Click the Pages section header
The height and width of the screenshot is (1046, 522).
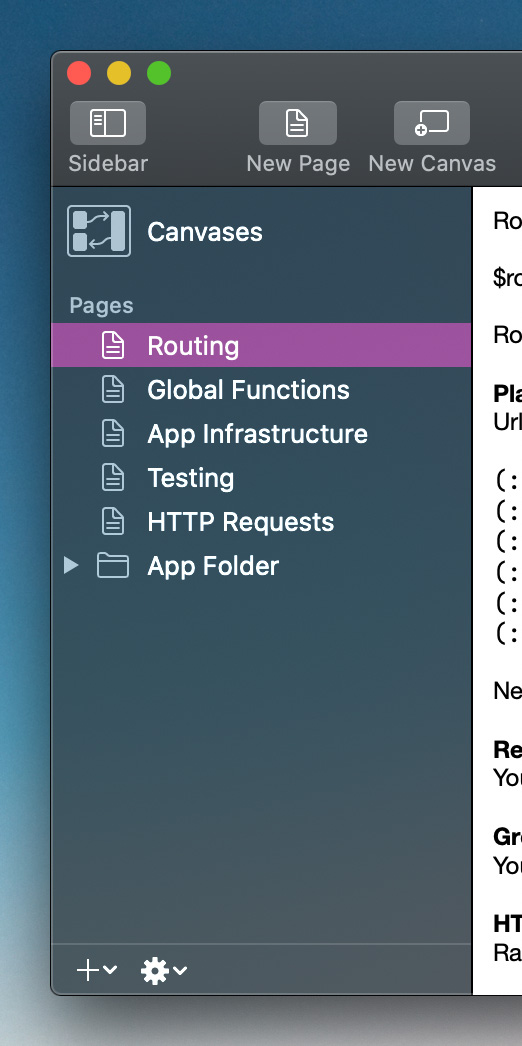[101, 306]
